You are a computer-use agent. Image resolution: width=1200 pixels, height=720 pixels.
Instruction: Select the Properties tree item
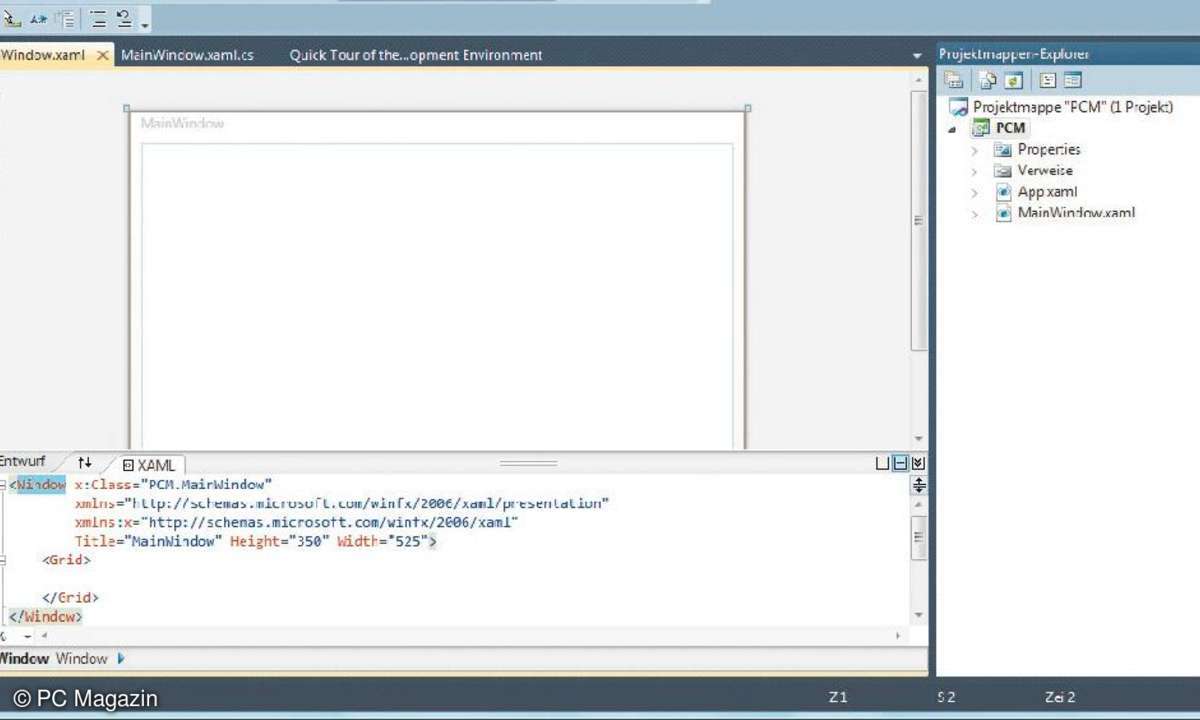(1049, 149)
